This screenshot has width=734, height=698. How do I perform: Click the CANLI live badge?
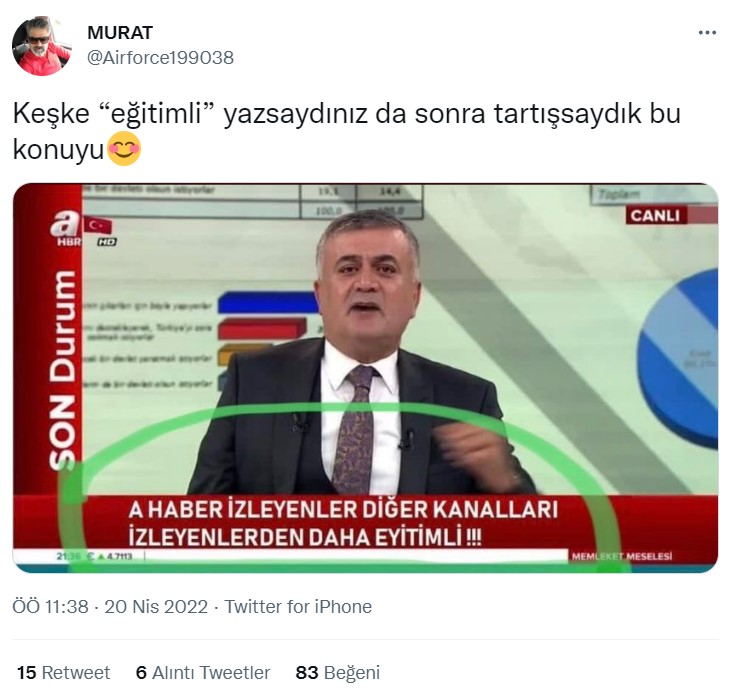pyautogui.click(x=655, y=215)
